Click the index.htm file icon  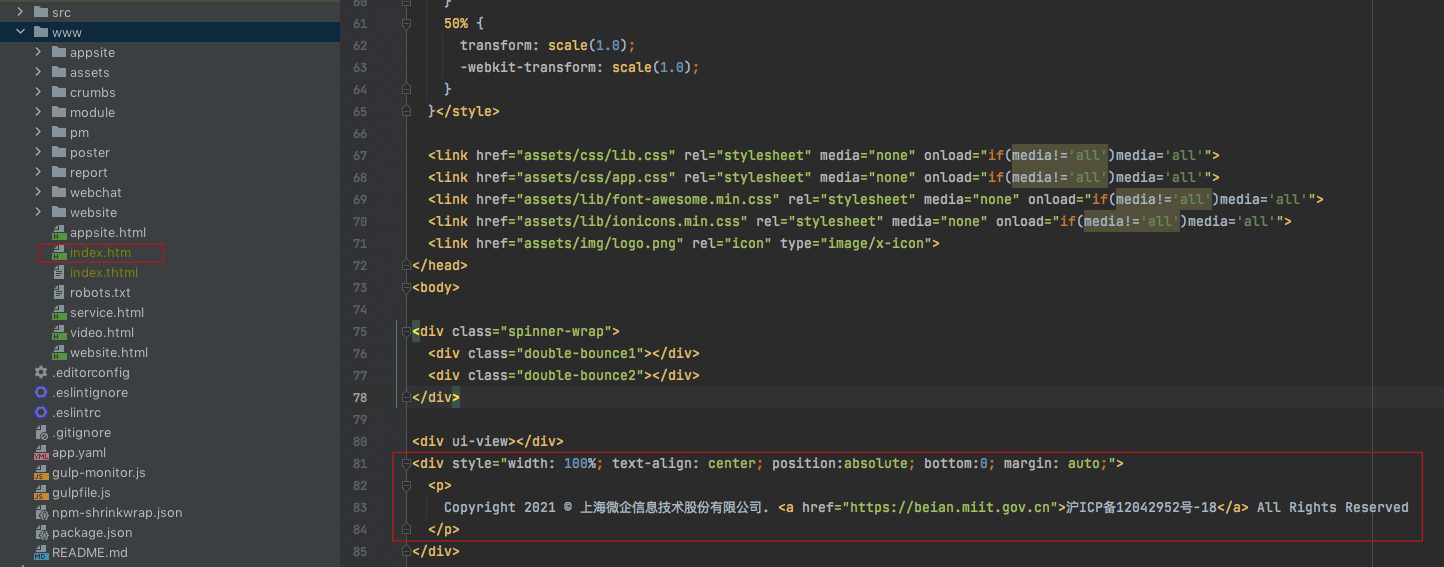pos(59,253)
